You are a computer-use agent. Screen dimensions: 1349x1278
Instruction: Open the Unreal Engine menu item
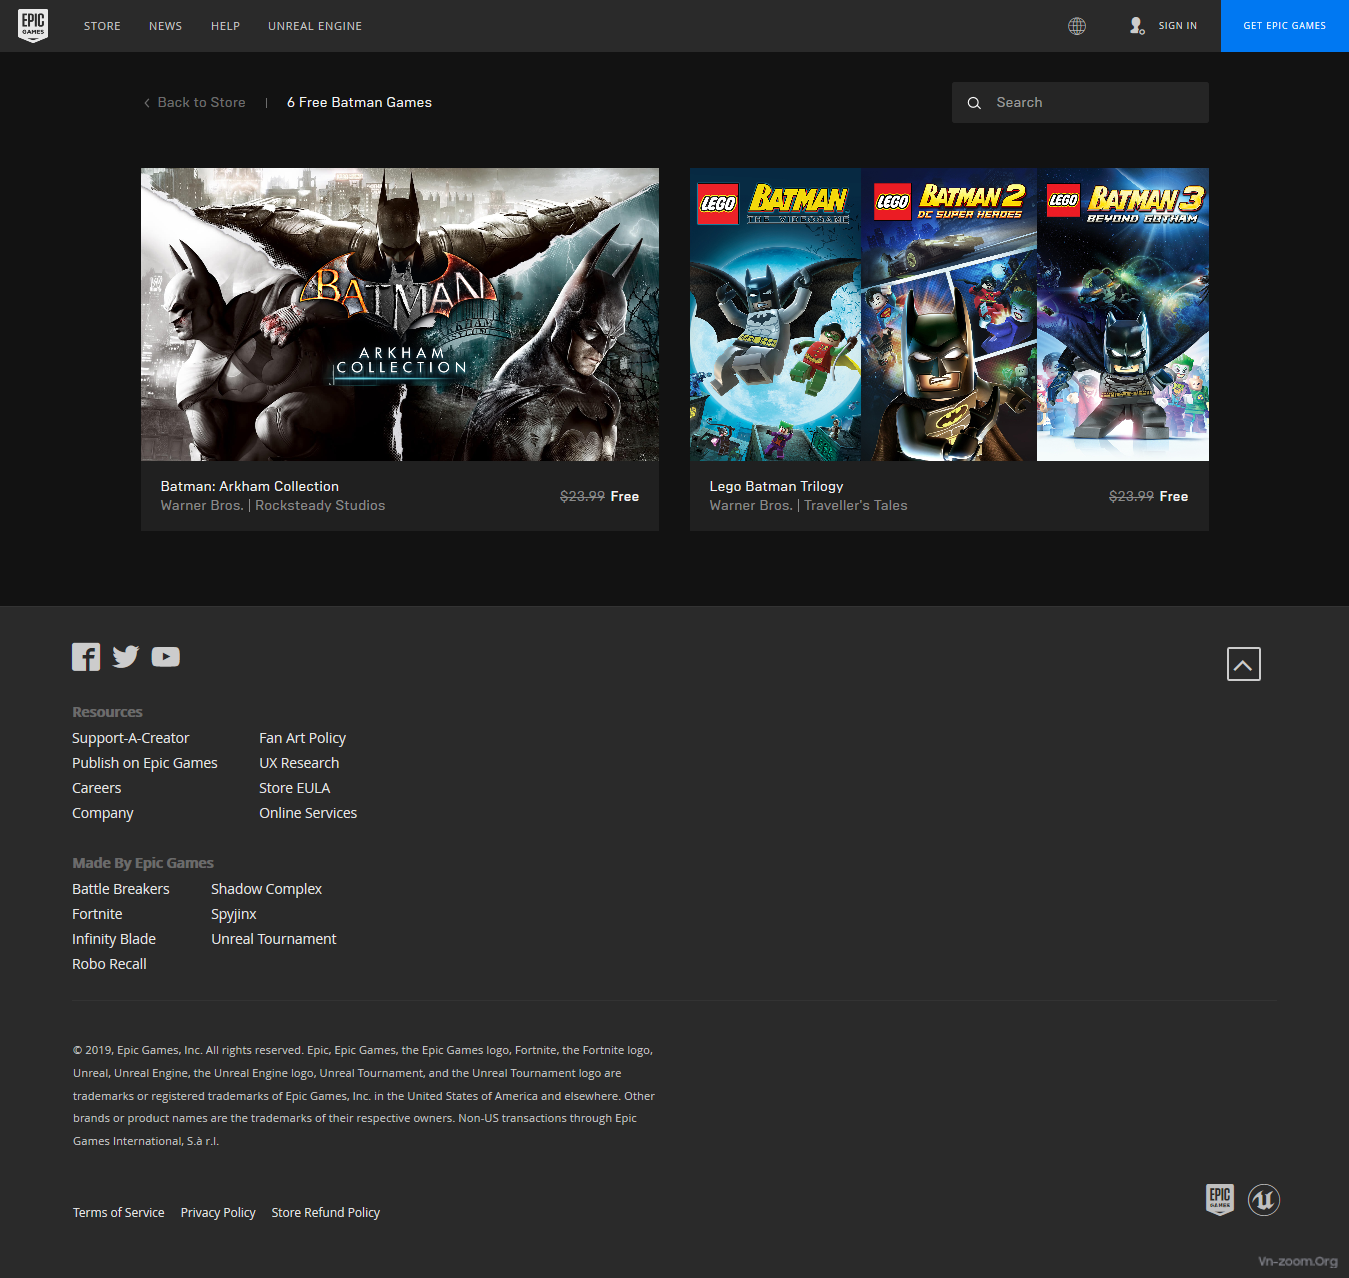click(315, 26)
